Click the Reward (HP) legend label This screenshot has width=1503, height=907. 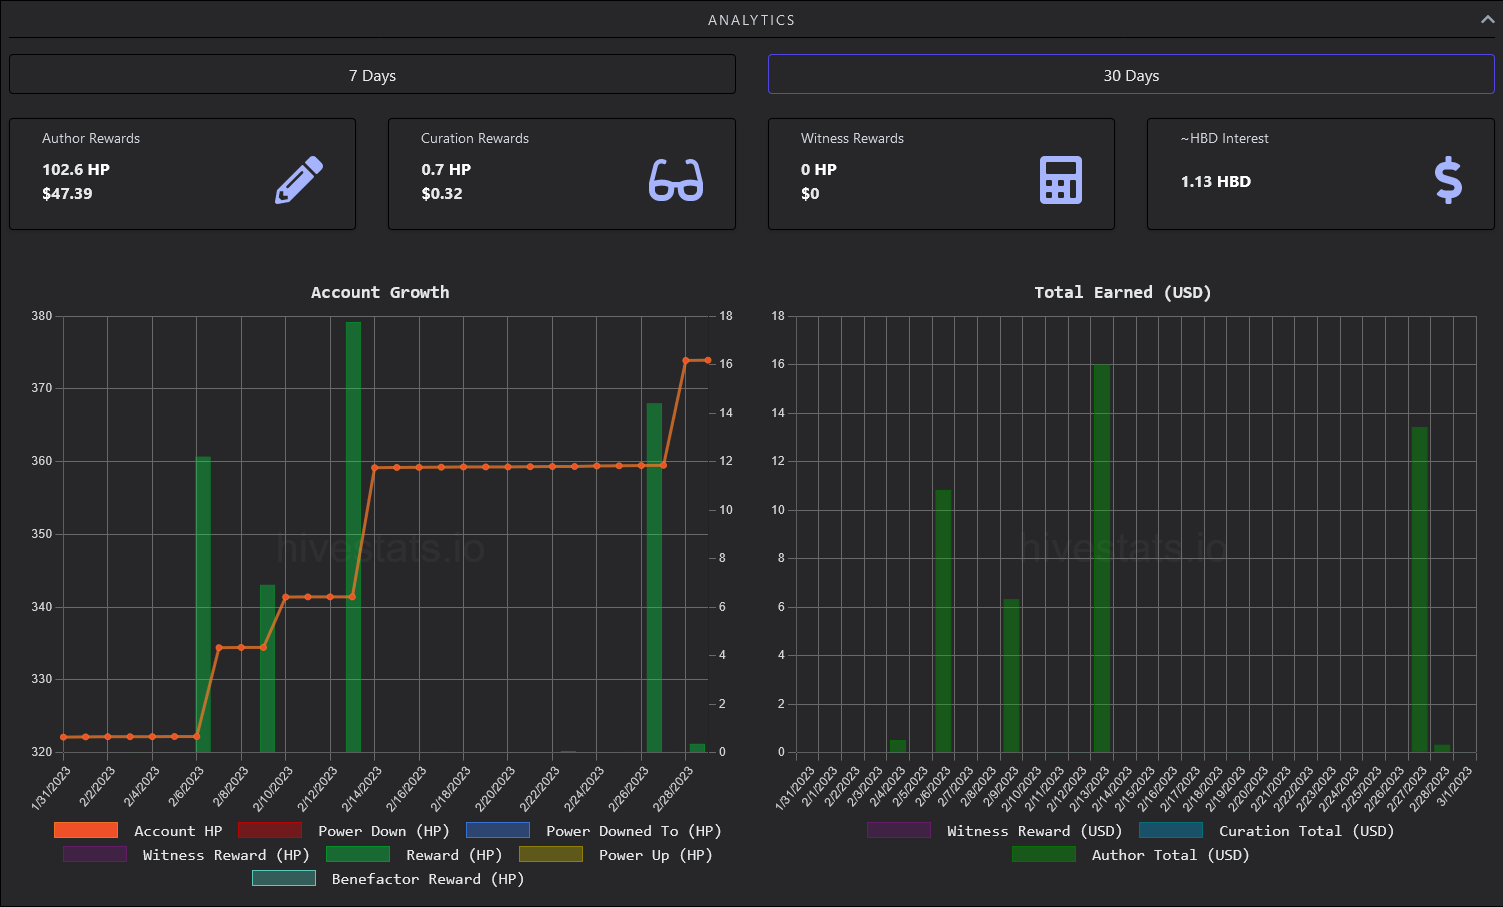click(x=454, y=855)
